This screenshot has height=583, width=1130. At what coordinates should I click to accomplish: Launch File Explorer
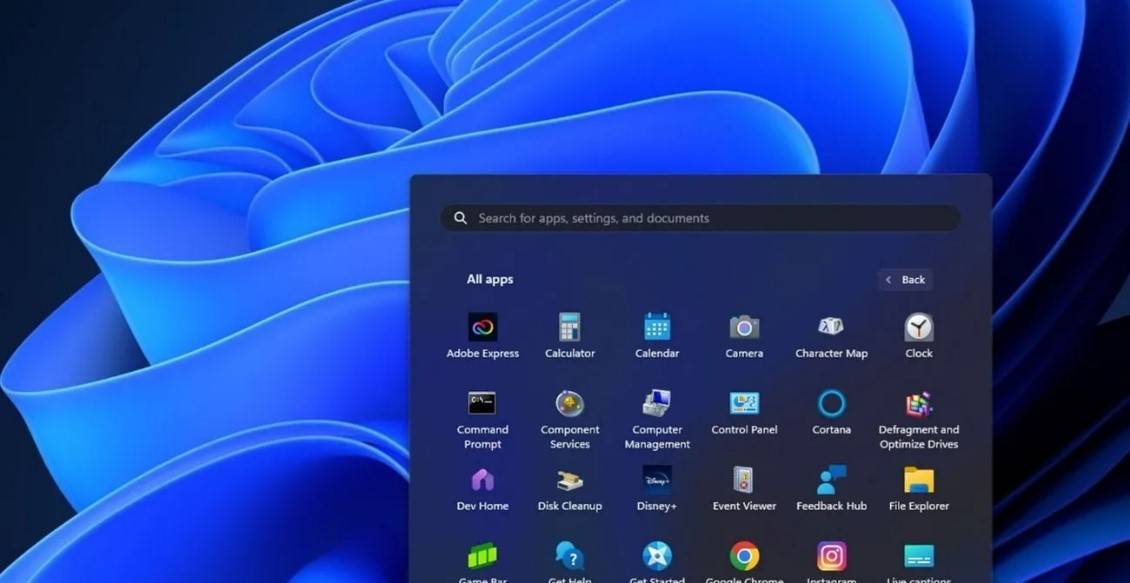[x=918, y=481]
